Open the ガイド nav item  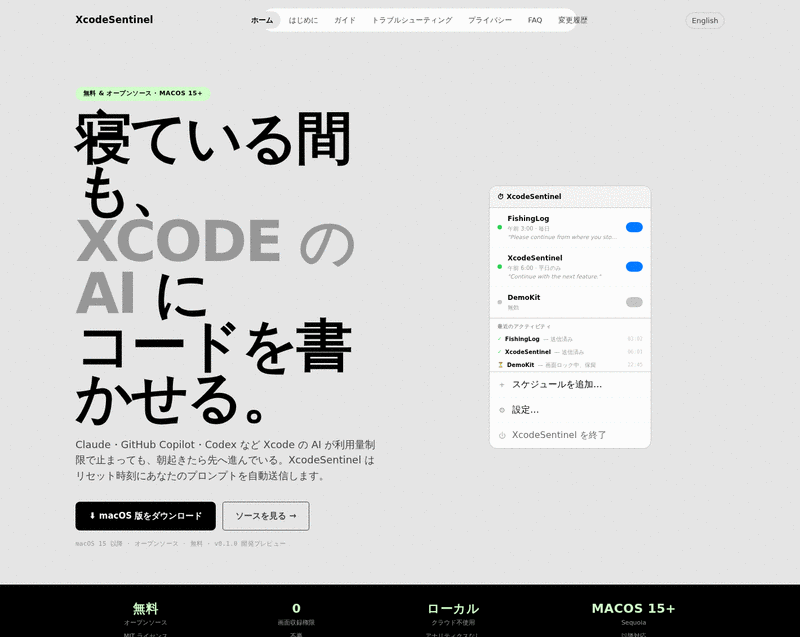345,20
